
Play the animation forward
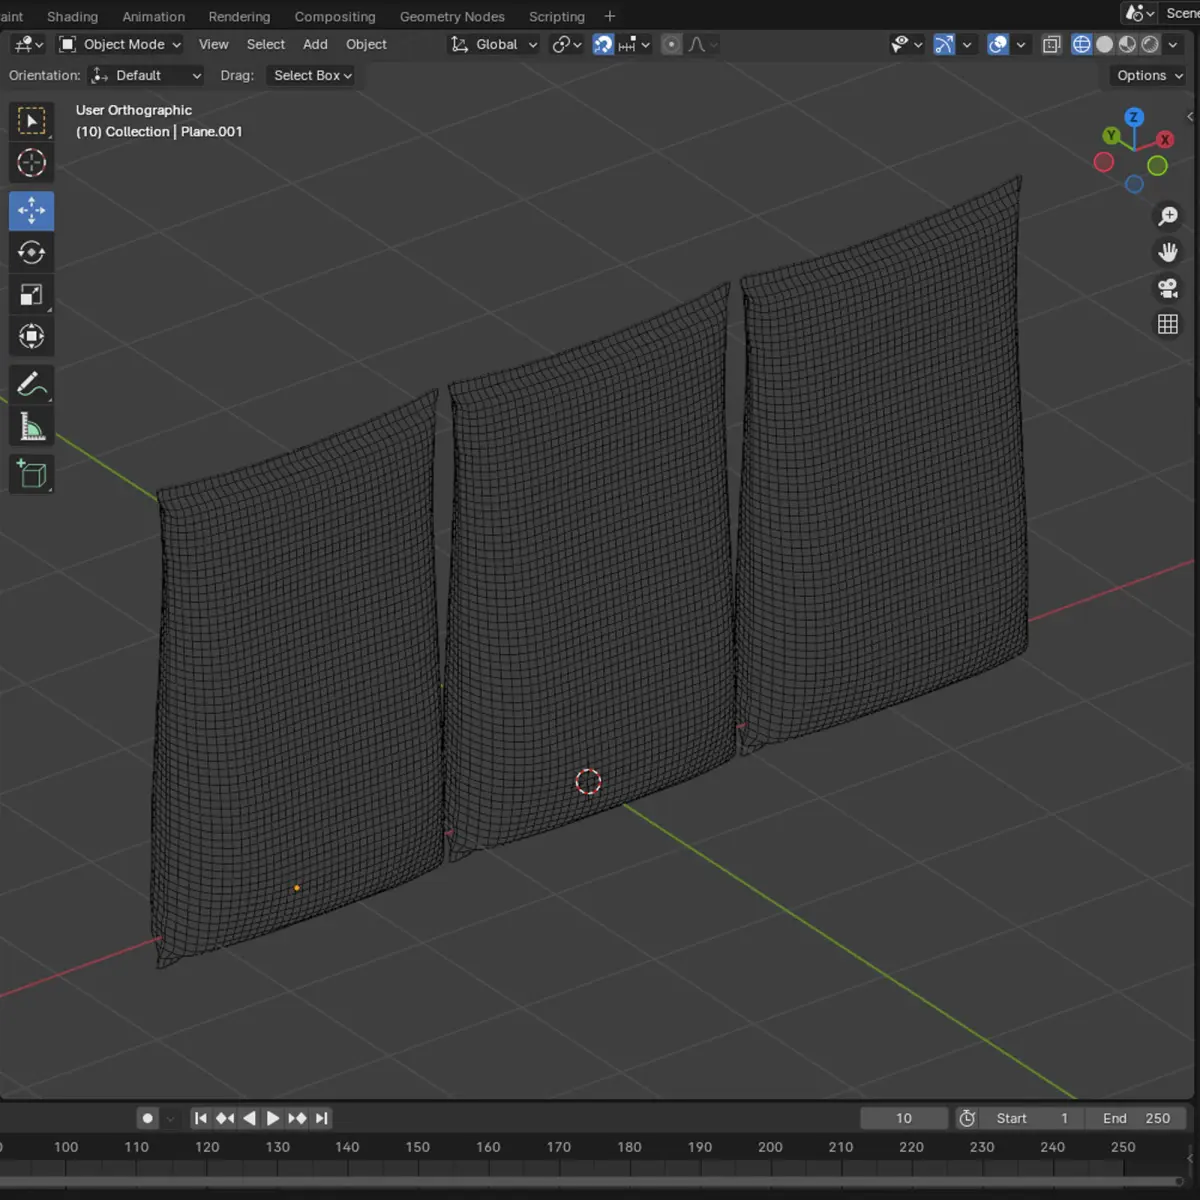(273, 1118)
